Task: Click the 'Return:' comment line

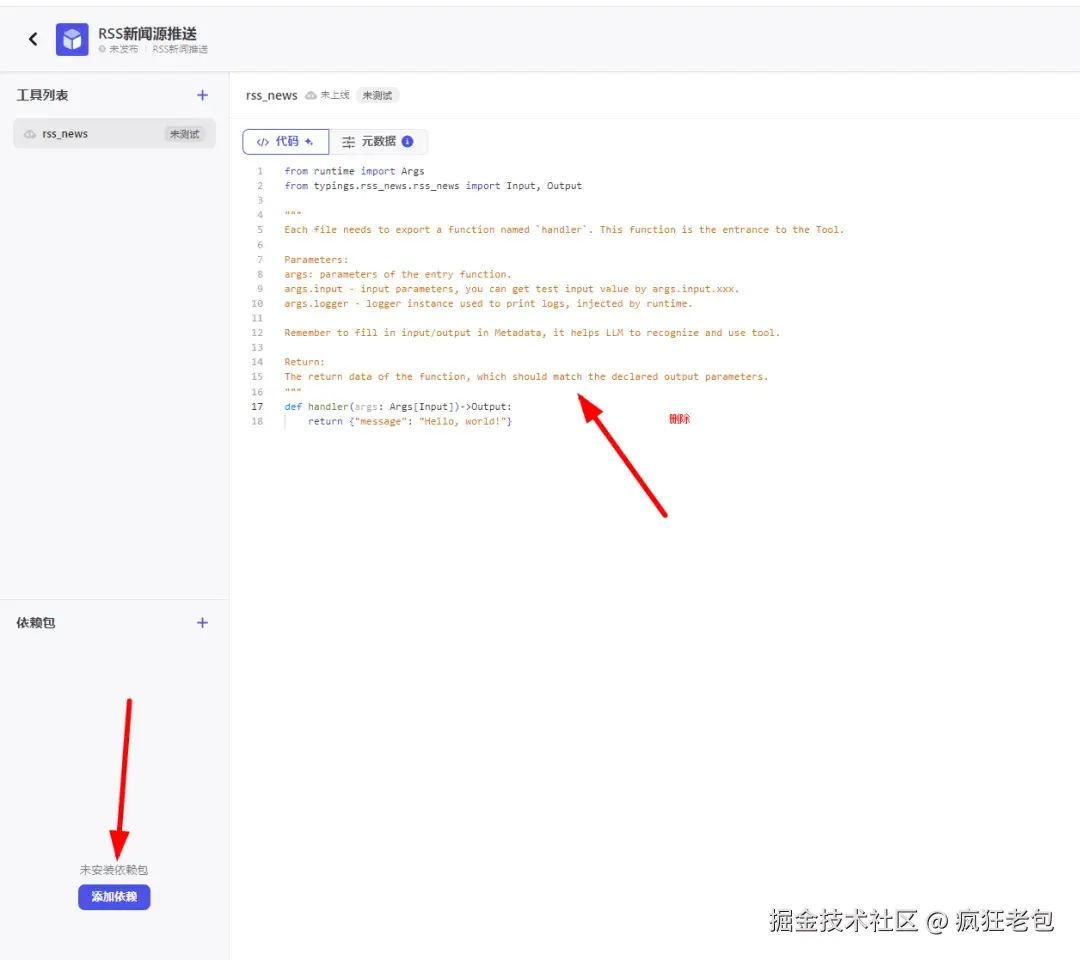Action: click(304, 362)
